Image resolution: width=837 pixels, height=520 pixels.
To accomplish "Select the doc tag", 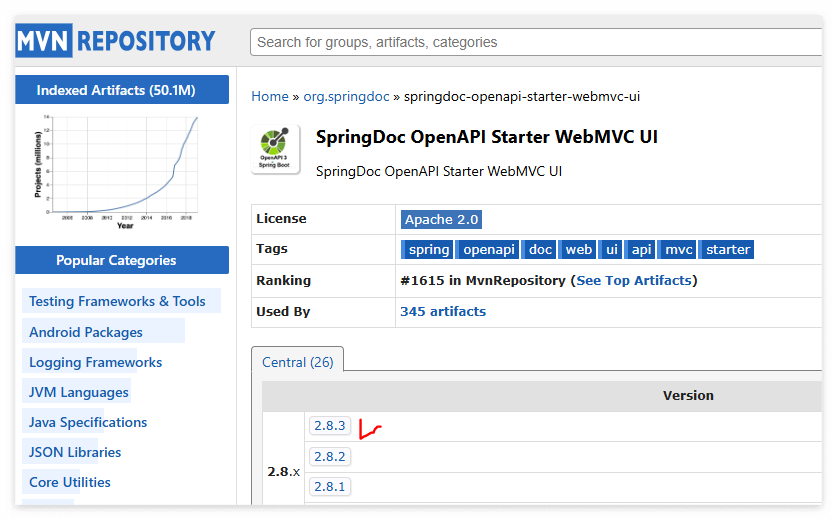I will coord(540,249).
